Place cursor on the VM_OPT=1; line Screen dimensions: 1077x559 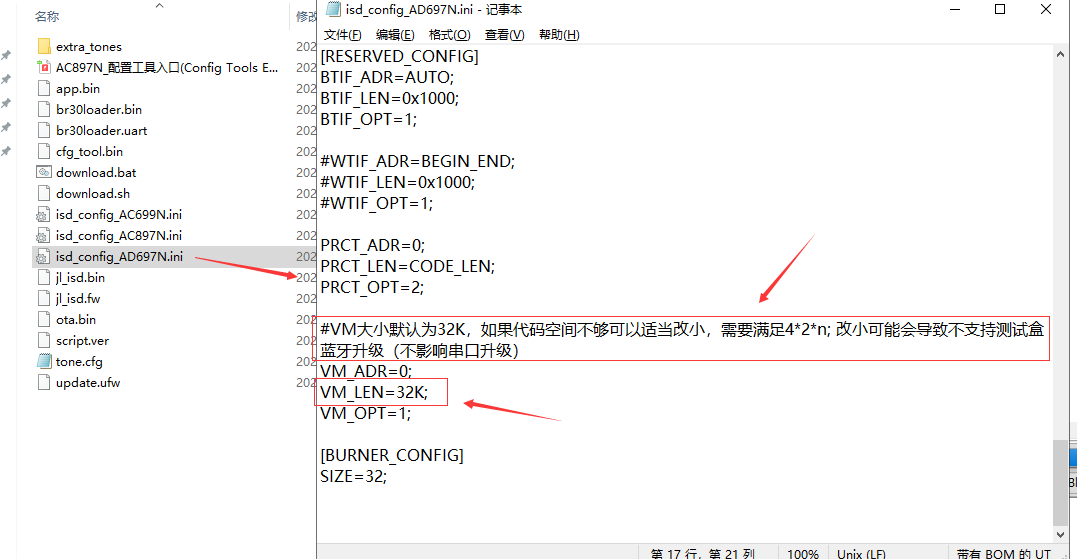click(365, 413)
